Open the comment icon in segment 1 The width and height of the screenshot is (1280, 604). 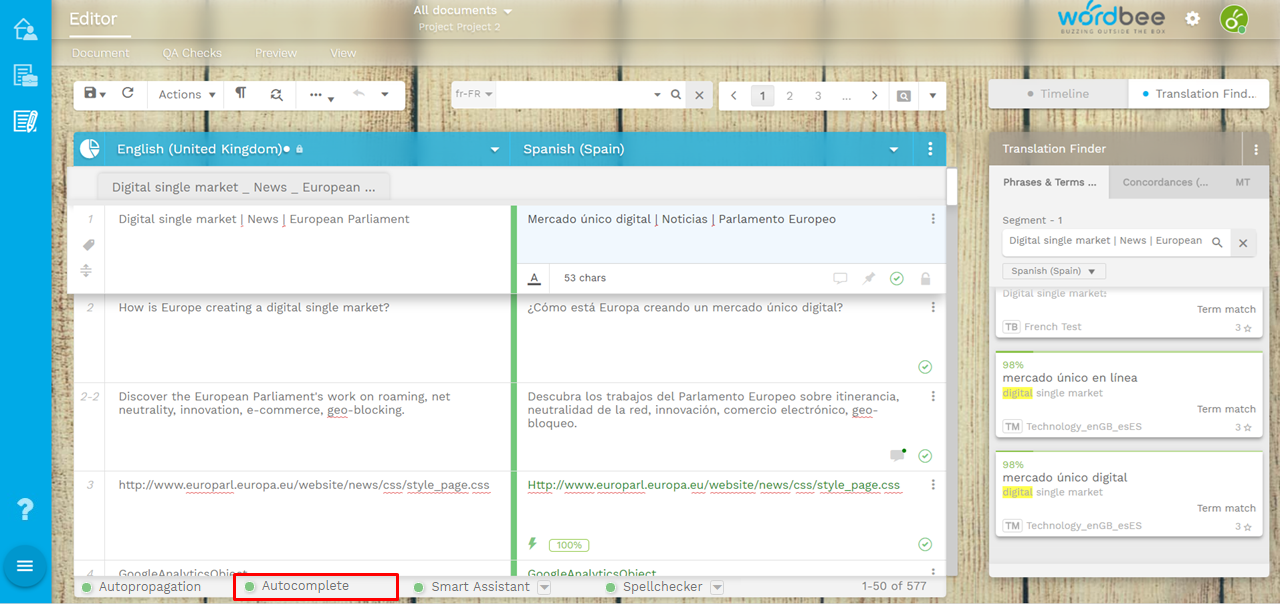pyautogui.click(x=840, y=279)
